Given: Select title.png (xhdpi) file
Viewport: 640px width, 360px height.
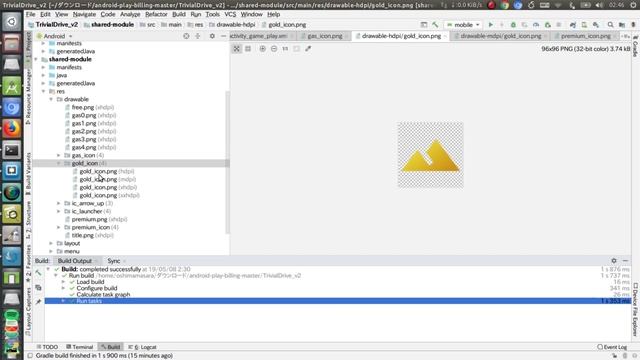Looking at the screenshot, I should [89, 235].
